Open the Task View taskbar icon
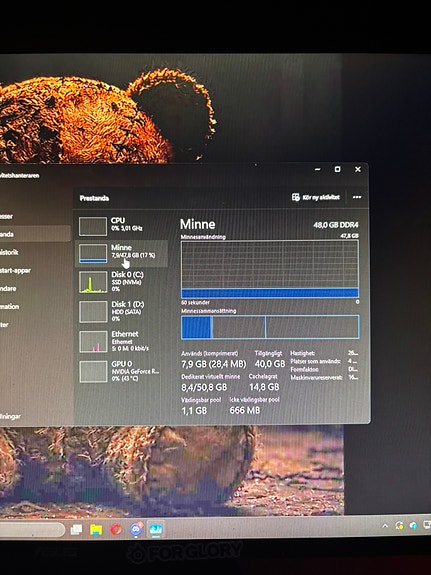Image resolution: width=431 pixels, height=575 pixels. coord(76,530)
